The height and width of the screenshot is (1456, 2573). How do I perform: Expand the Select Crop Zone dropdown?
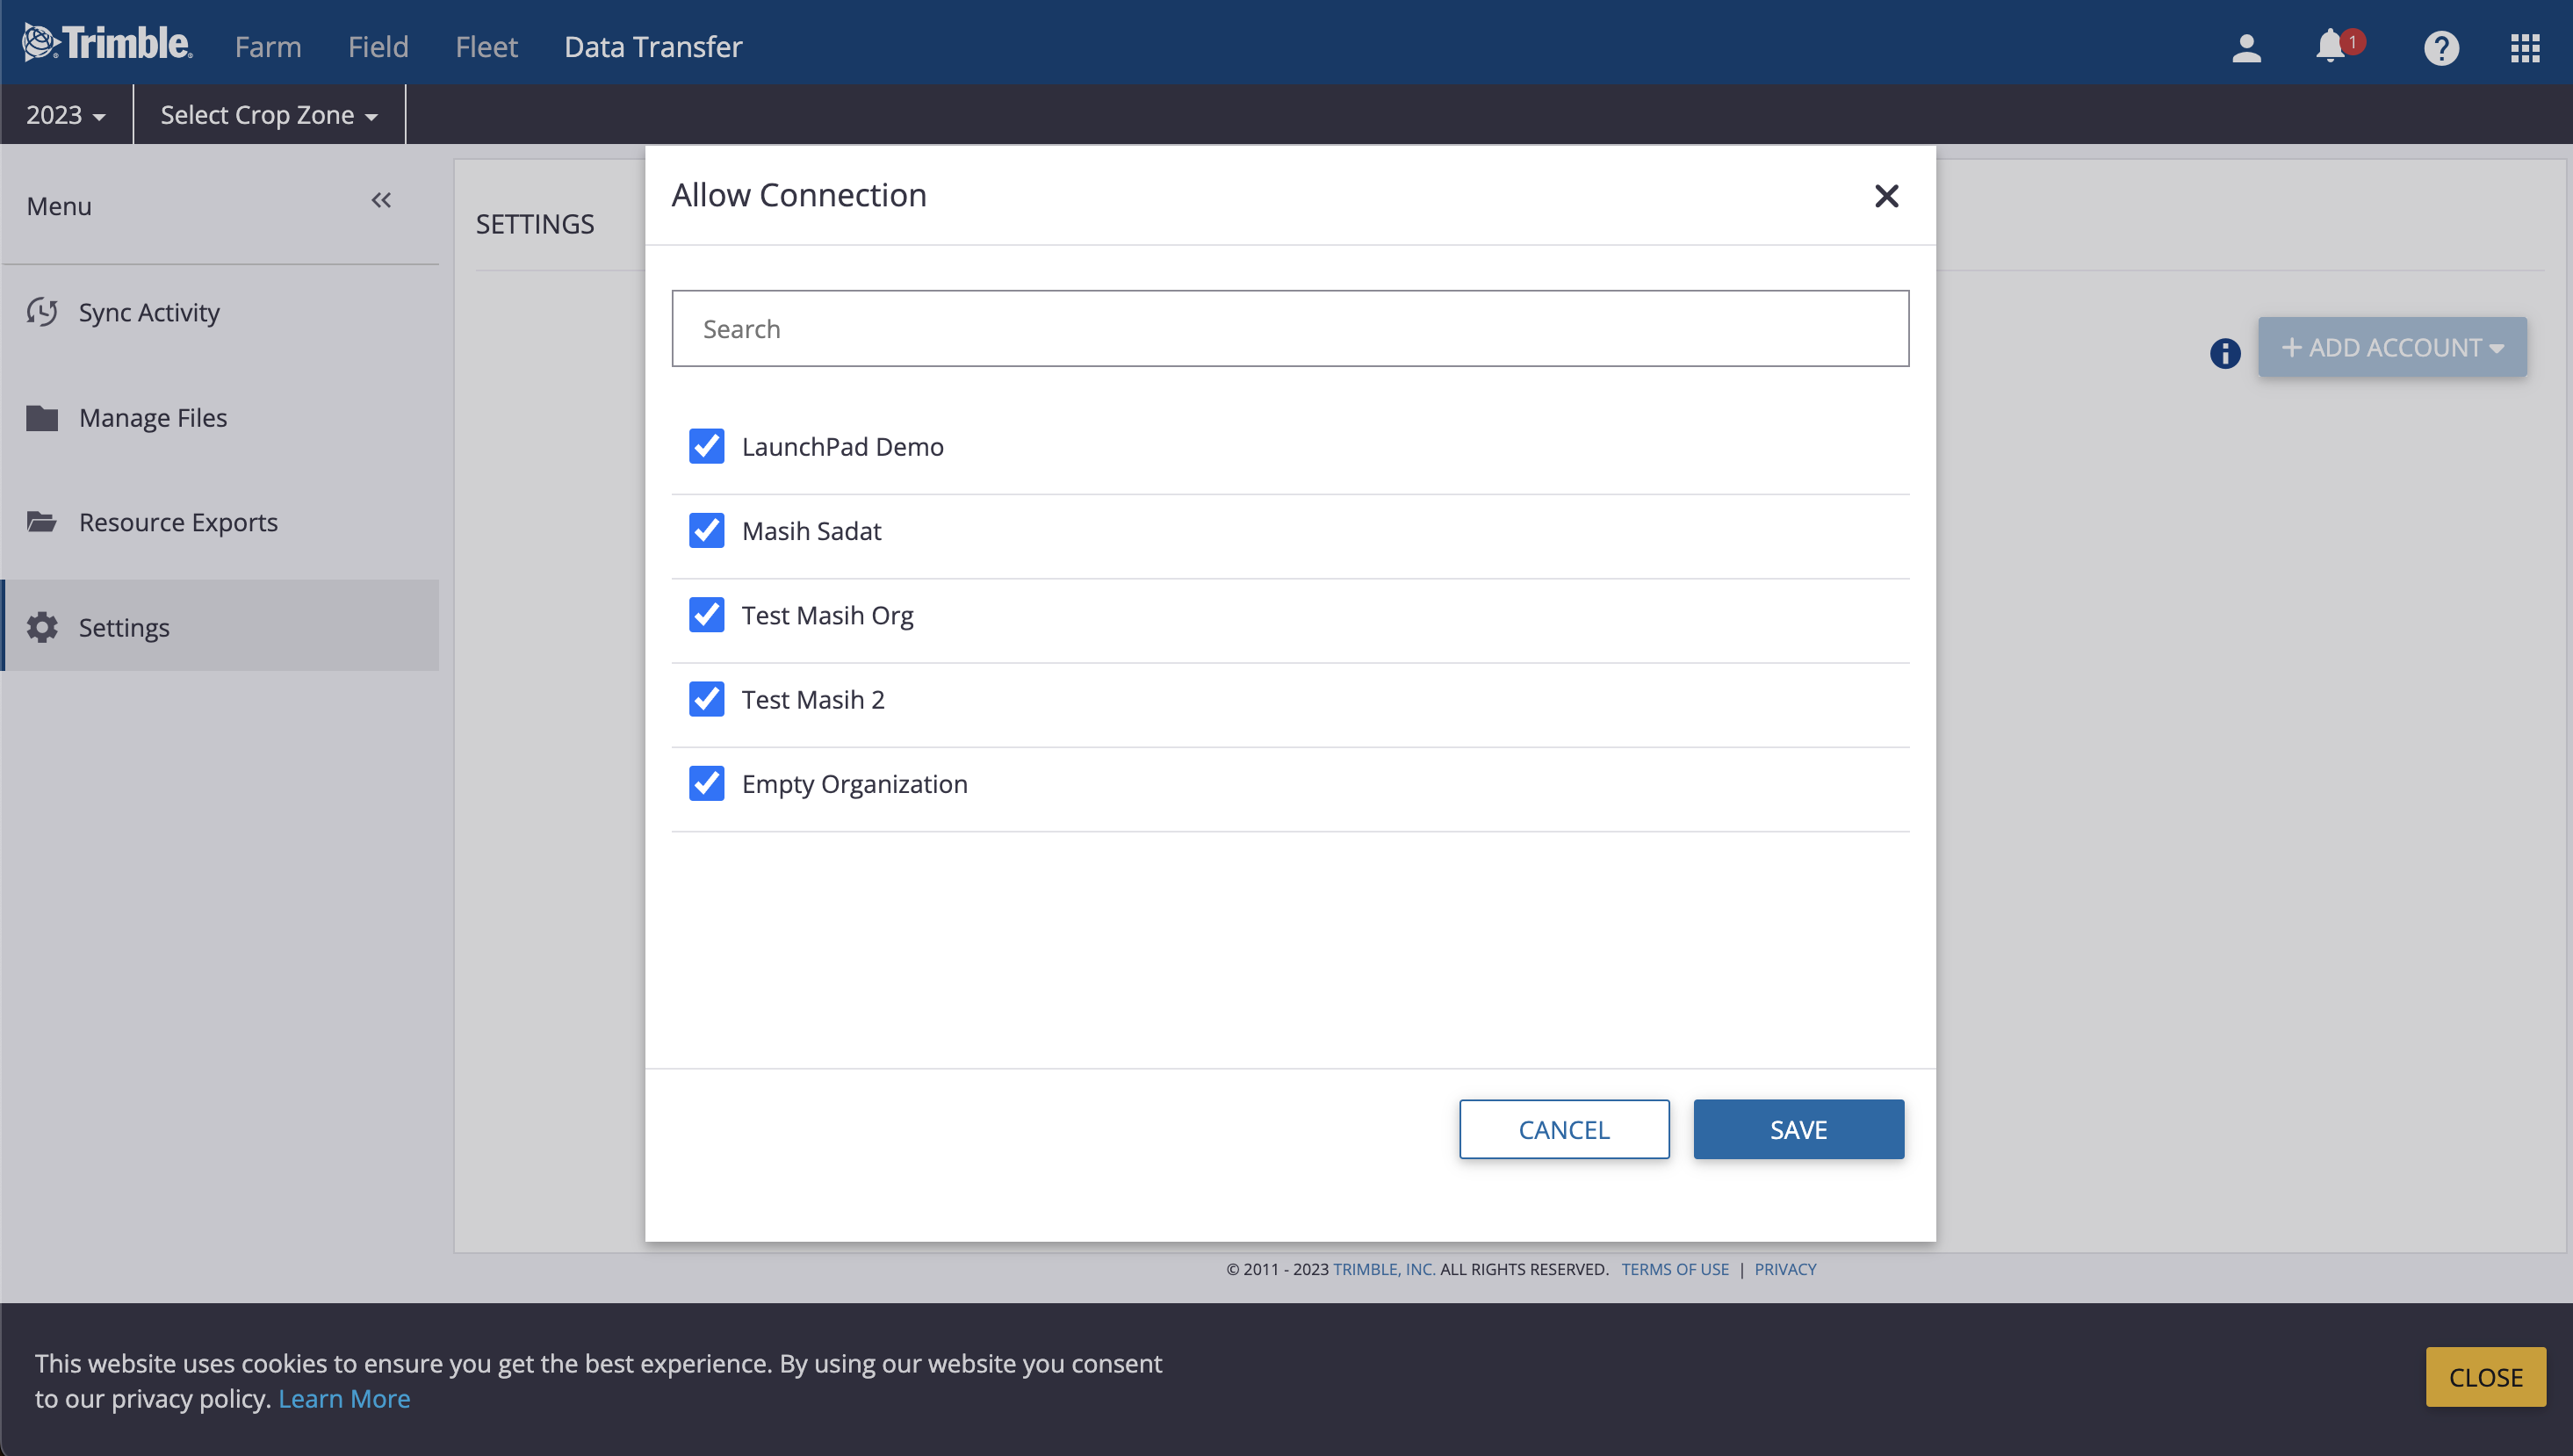(269, 115)
